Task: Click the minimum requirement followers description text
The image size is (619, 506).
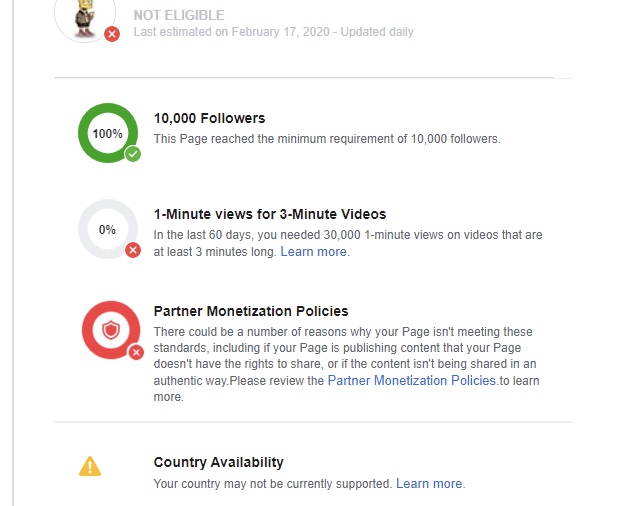Action: (x=327, y=139)
